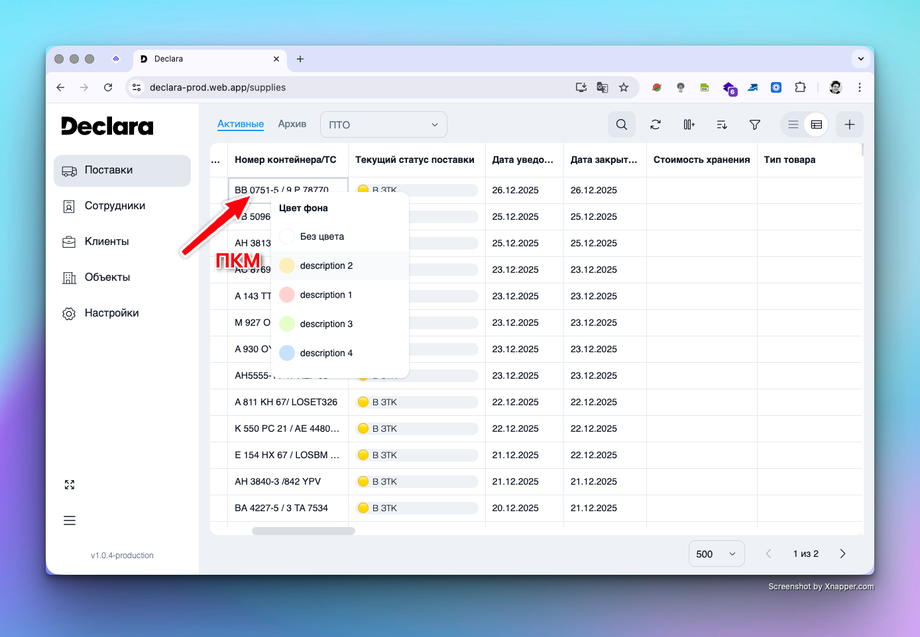Go to previous page arrow

point(768,554)
